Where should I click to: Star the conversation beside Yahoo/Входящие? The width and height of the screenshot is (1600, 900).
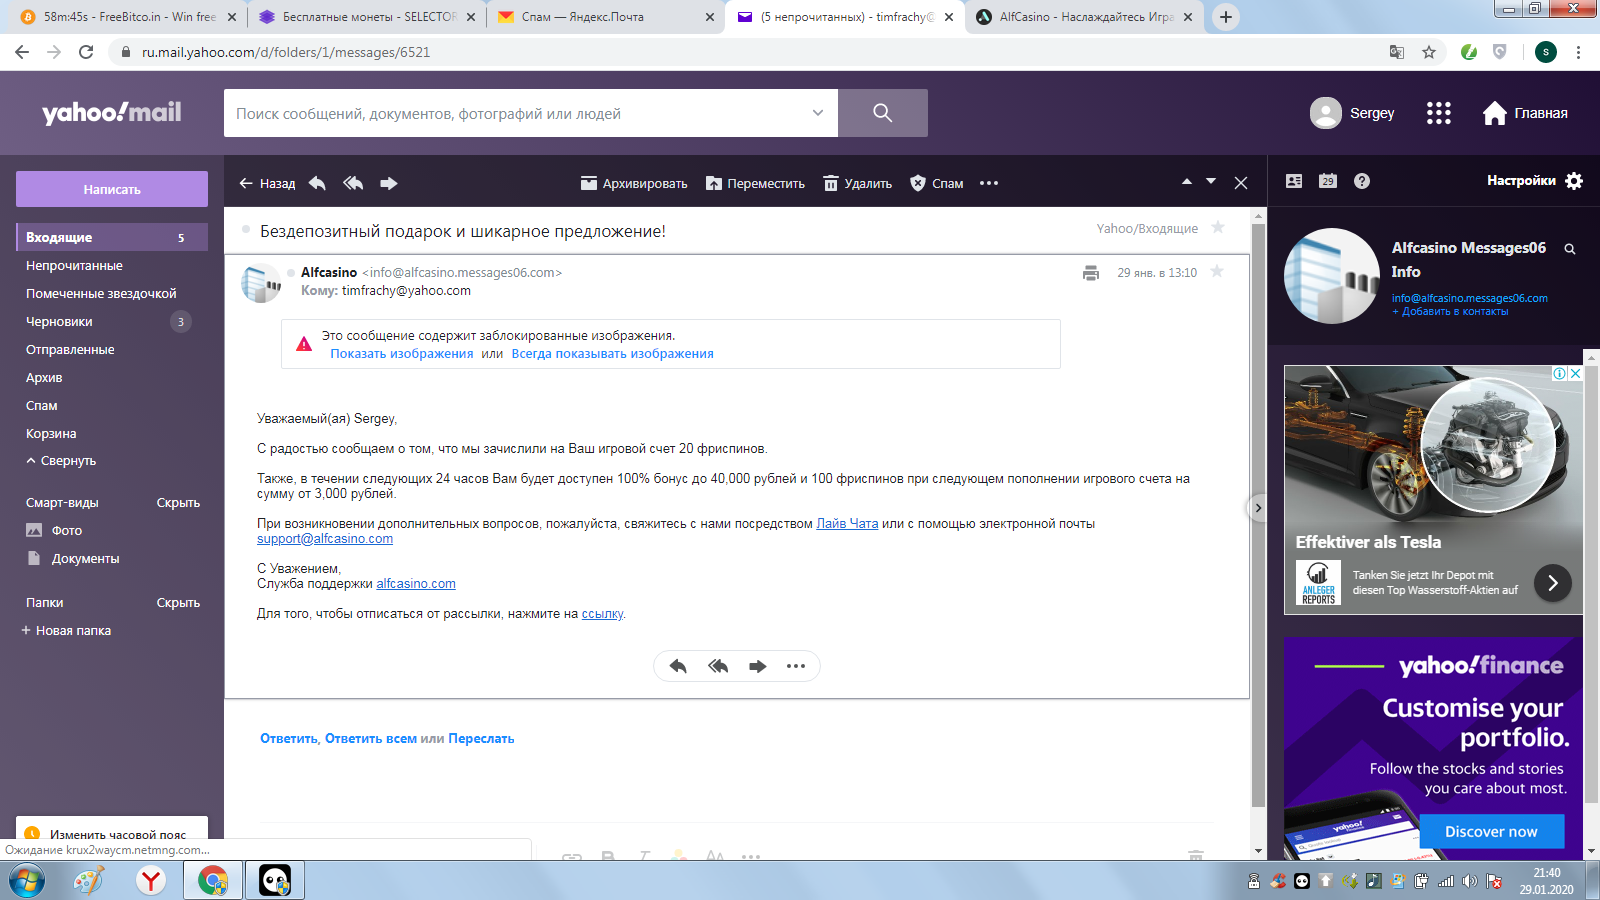[1218, 227]
